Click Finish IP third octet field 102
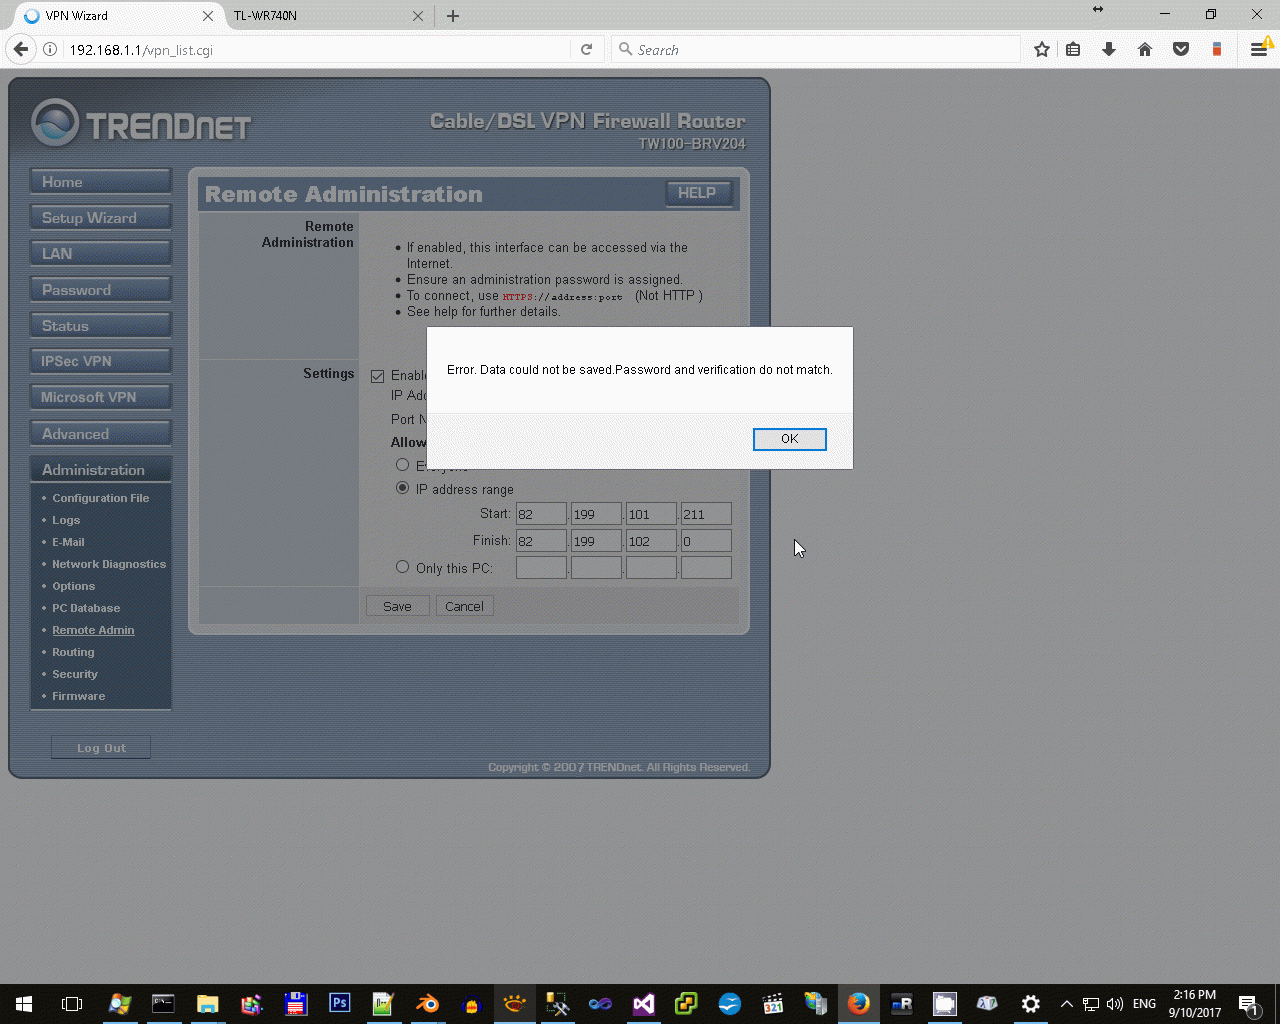The height and width of the screenshot is (1024, 1280). pyautogui.click(x=651, y=541)
